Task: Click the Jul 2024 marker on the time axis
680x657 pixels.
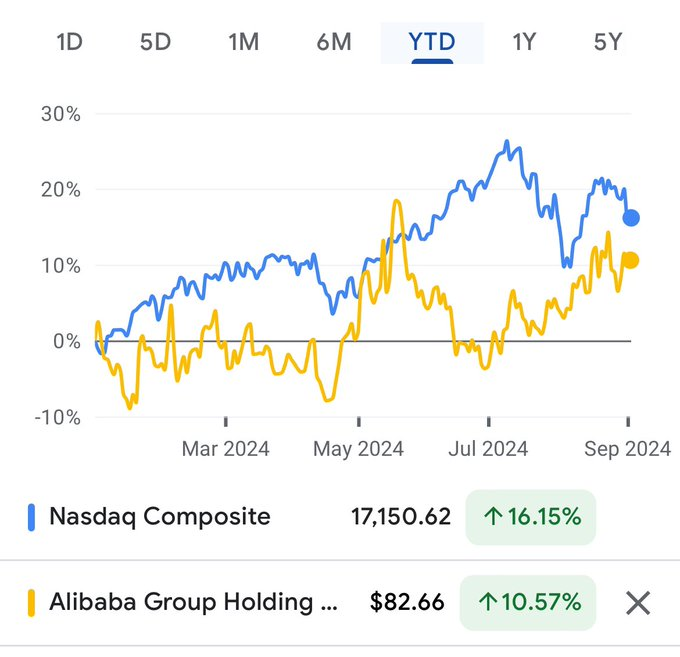Action: pyautogui.click(x=491, y=449)
